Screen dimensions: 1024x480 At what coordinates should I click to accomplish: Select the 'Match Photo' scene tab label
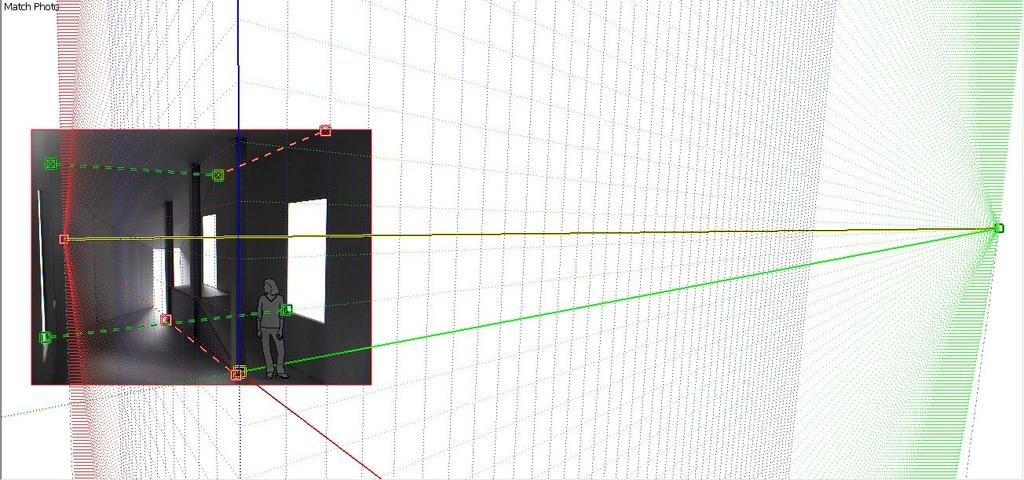pyautogui.click(x=30, y=7)
